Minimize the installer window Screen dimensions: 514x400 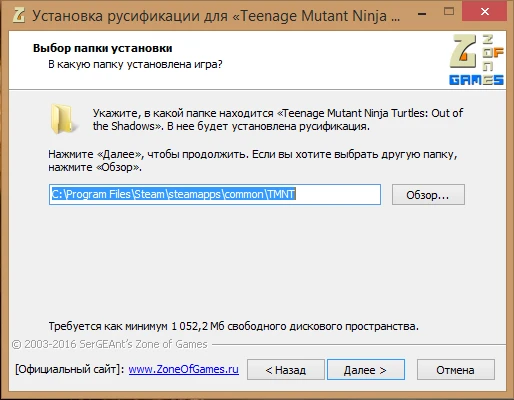pos(422,13)
